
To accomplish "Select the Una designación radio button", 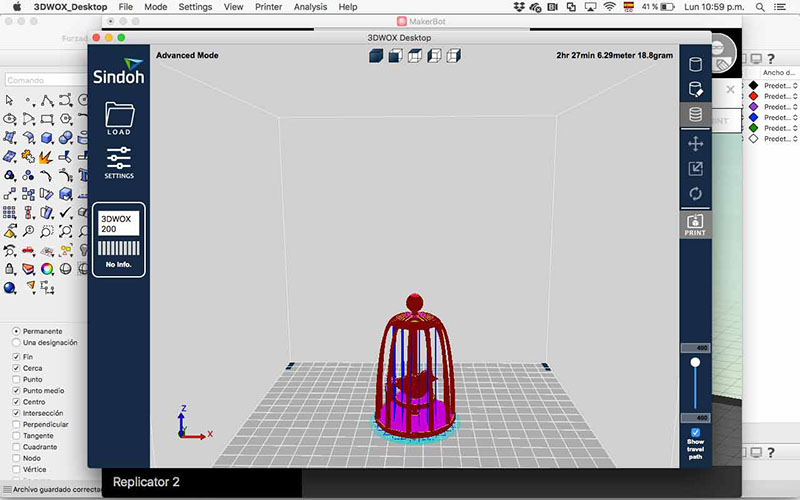I will [x=16, y=342].
